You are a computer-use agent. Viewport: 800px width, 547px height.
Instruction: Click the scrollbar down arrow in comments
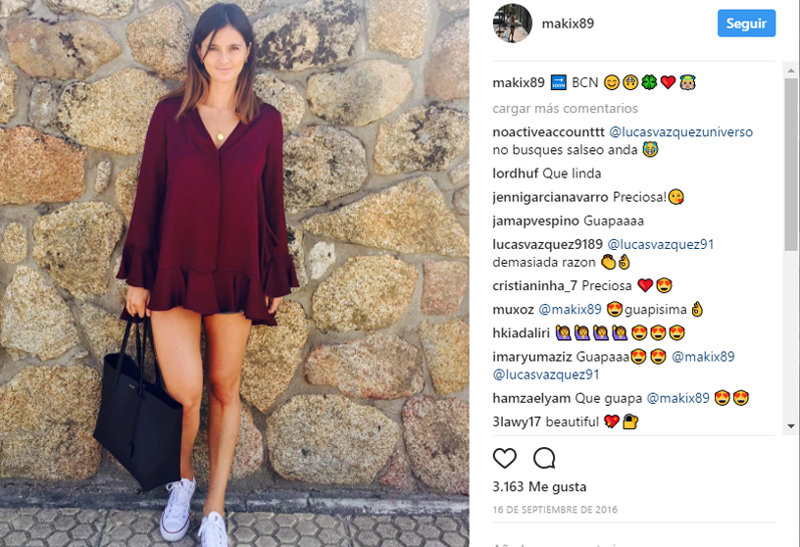pyautogui.click(x=791, y=426)
